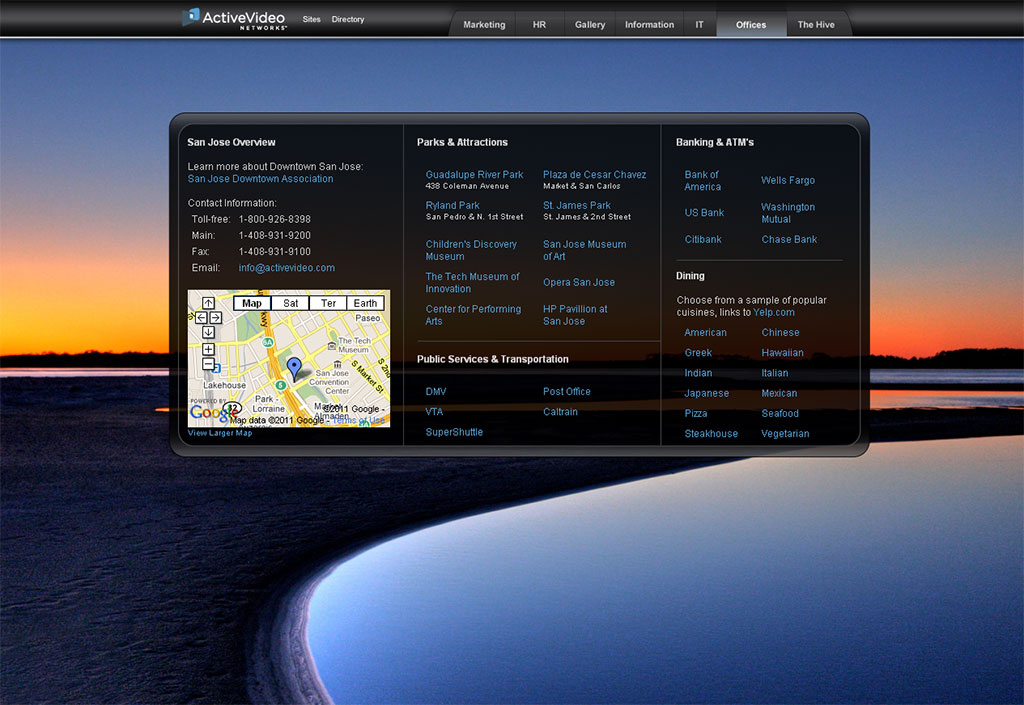Viewport: 1024px width, 705px height.
Task: Open the Japanese cuisine link
Action: (x=707, y=393)
